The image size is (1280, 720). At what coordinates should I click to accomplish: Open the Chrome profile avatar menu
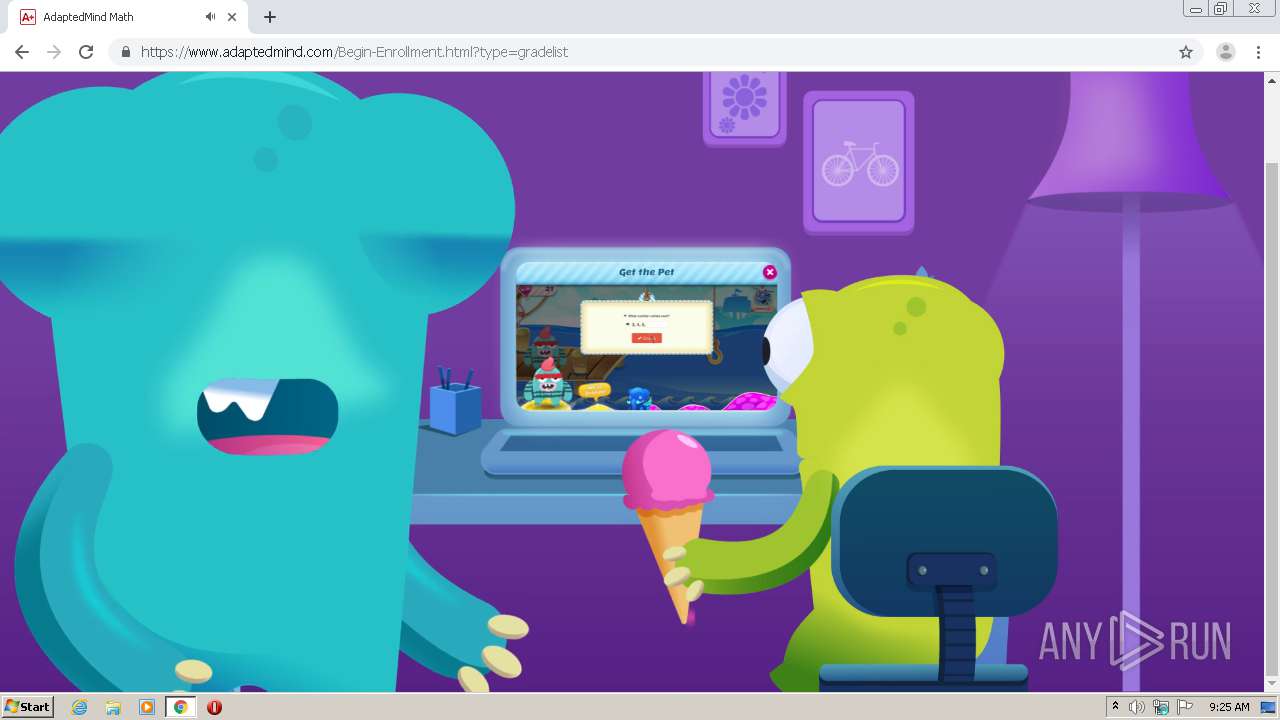[x=1226, y=52]
